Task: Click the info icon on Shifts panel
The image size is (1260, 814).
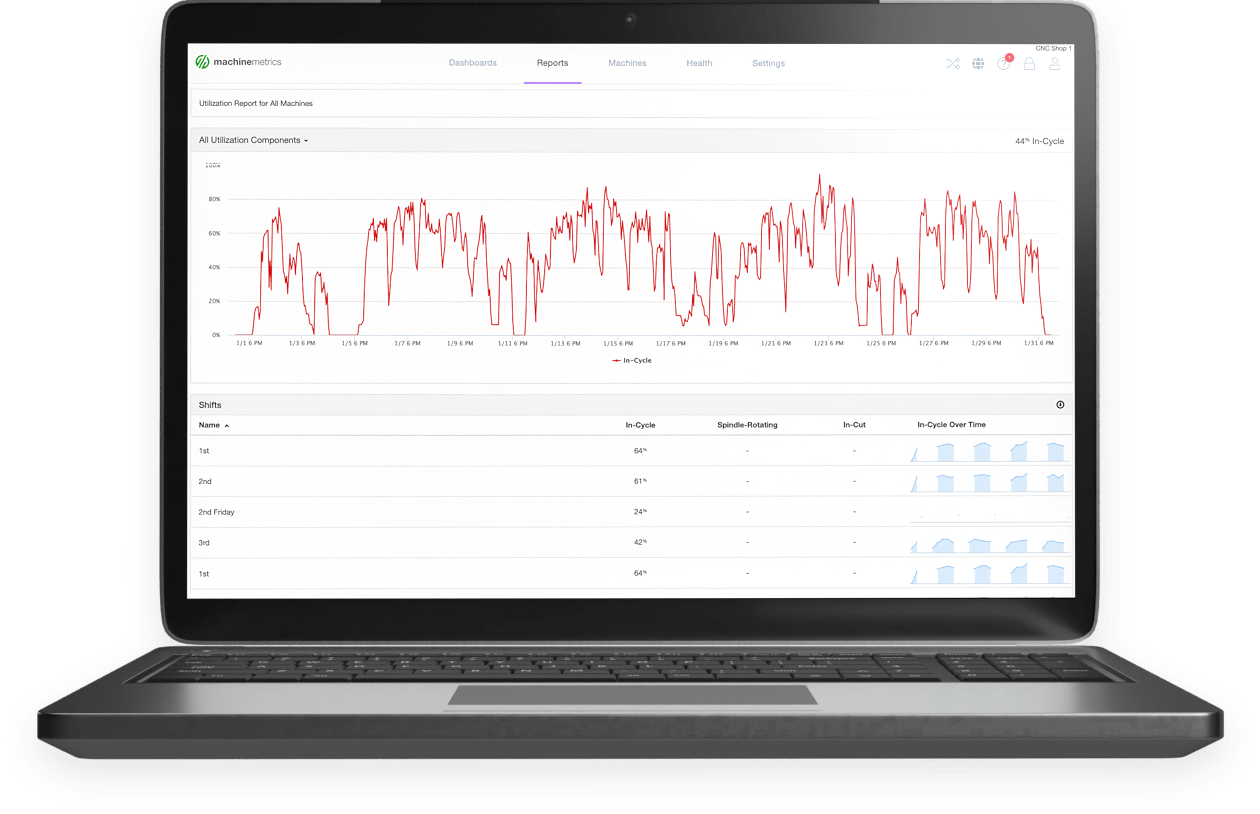Action: point(1059,404)
